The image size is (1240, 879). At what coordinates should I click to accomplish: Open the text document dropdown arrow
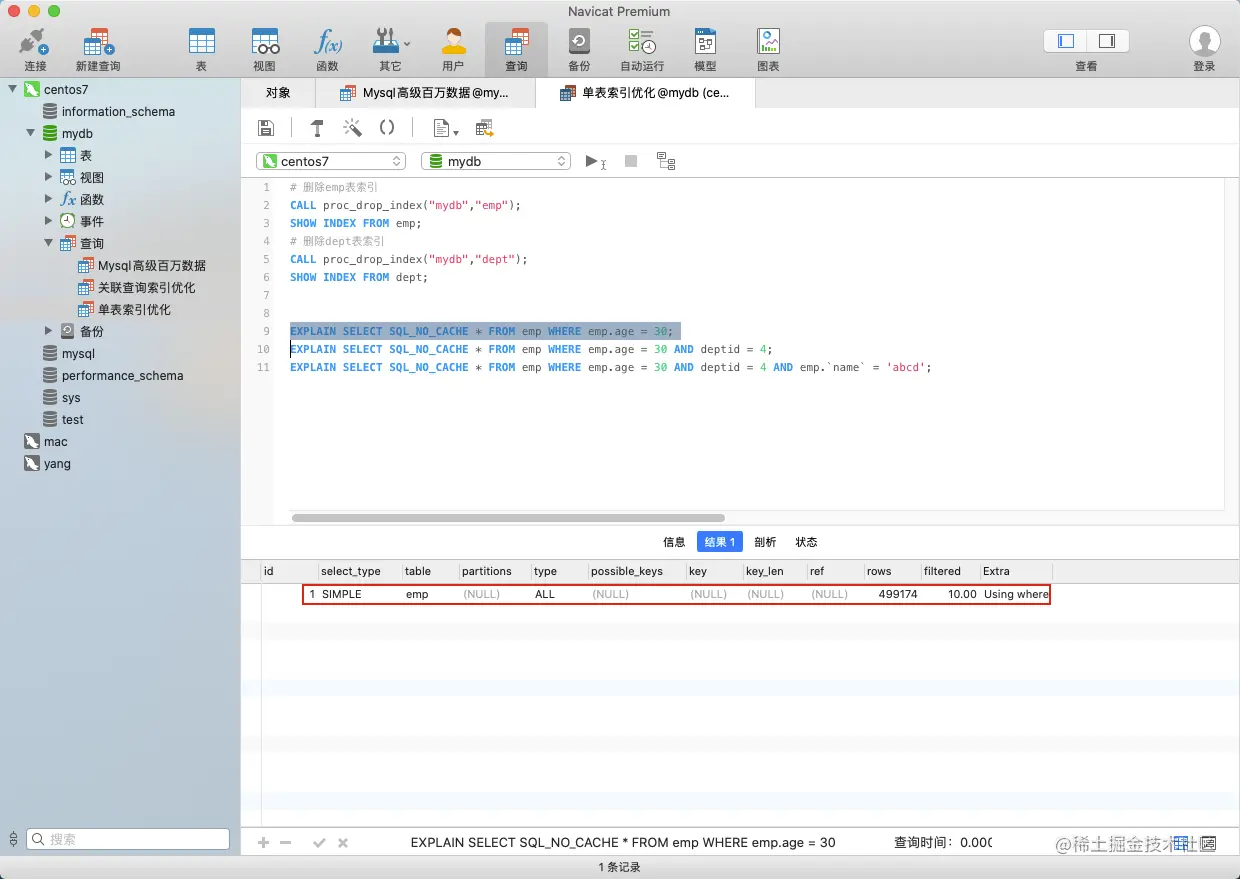456,131
